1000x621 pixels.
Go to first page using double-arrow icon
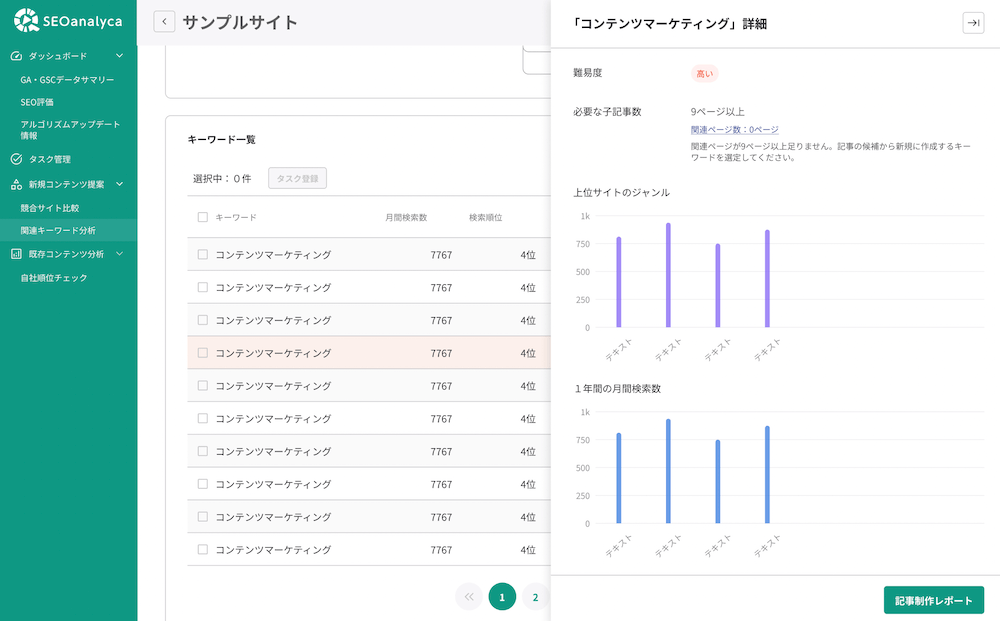click(x=468, y=597)
